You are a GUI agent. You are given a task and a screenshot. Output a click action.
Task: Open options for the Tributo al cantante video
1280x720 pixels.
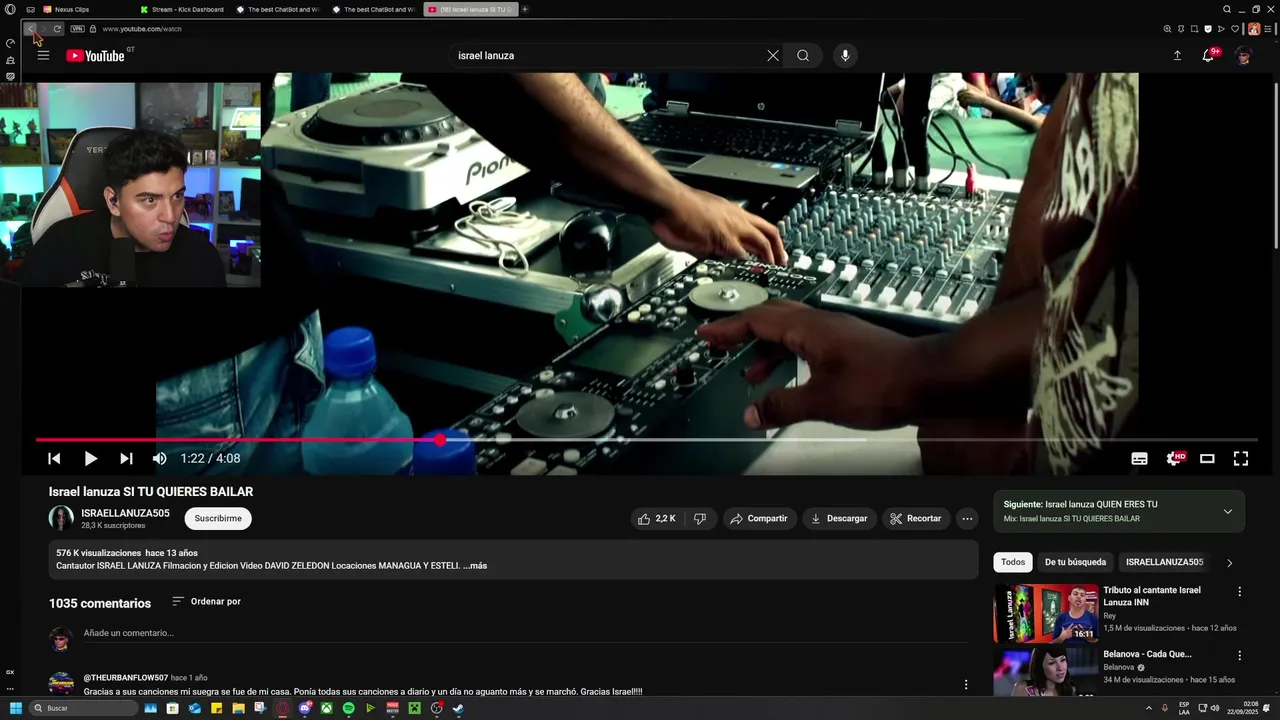click(1240, 592)
